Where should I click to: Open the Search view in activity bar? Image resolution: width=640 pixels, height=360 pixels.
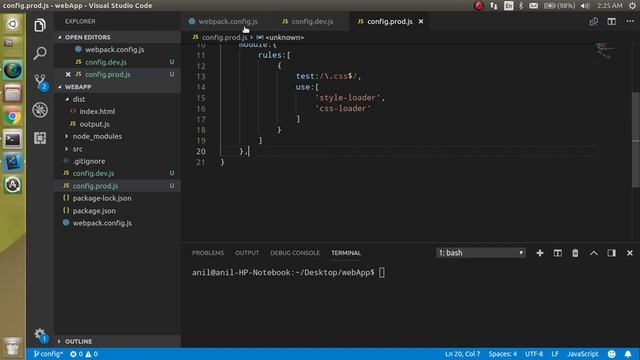(x=40, y=53)
